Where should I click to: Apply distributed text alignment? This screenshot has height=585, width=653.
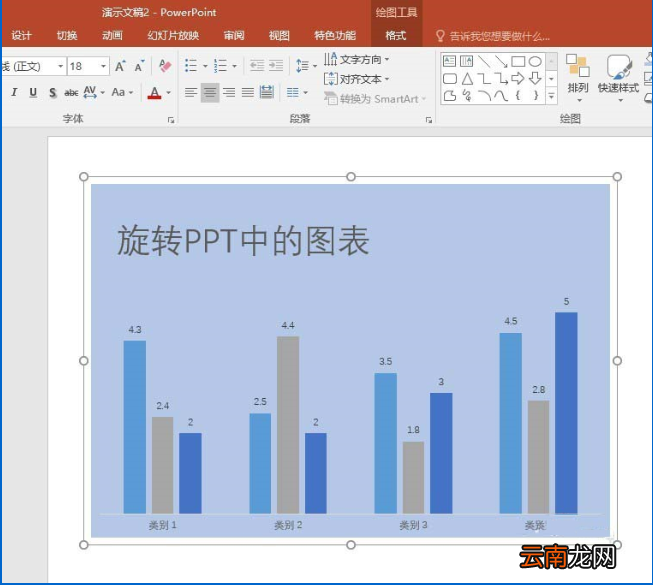pyautogui.click(x=267, y=92)
